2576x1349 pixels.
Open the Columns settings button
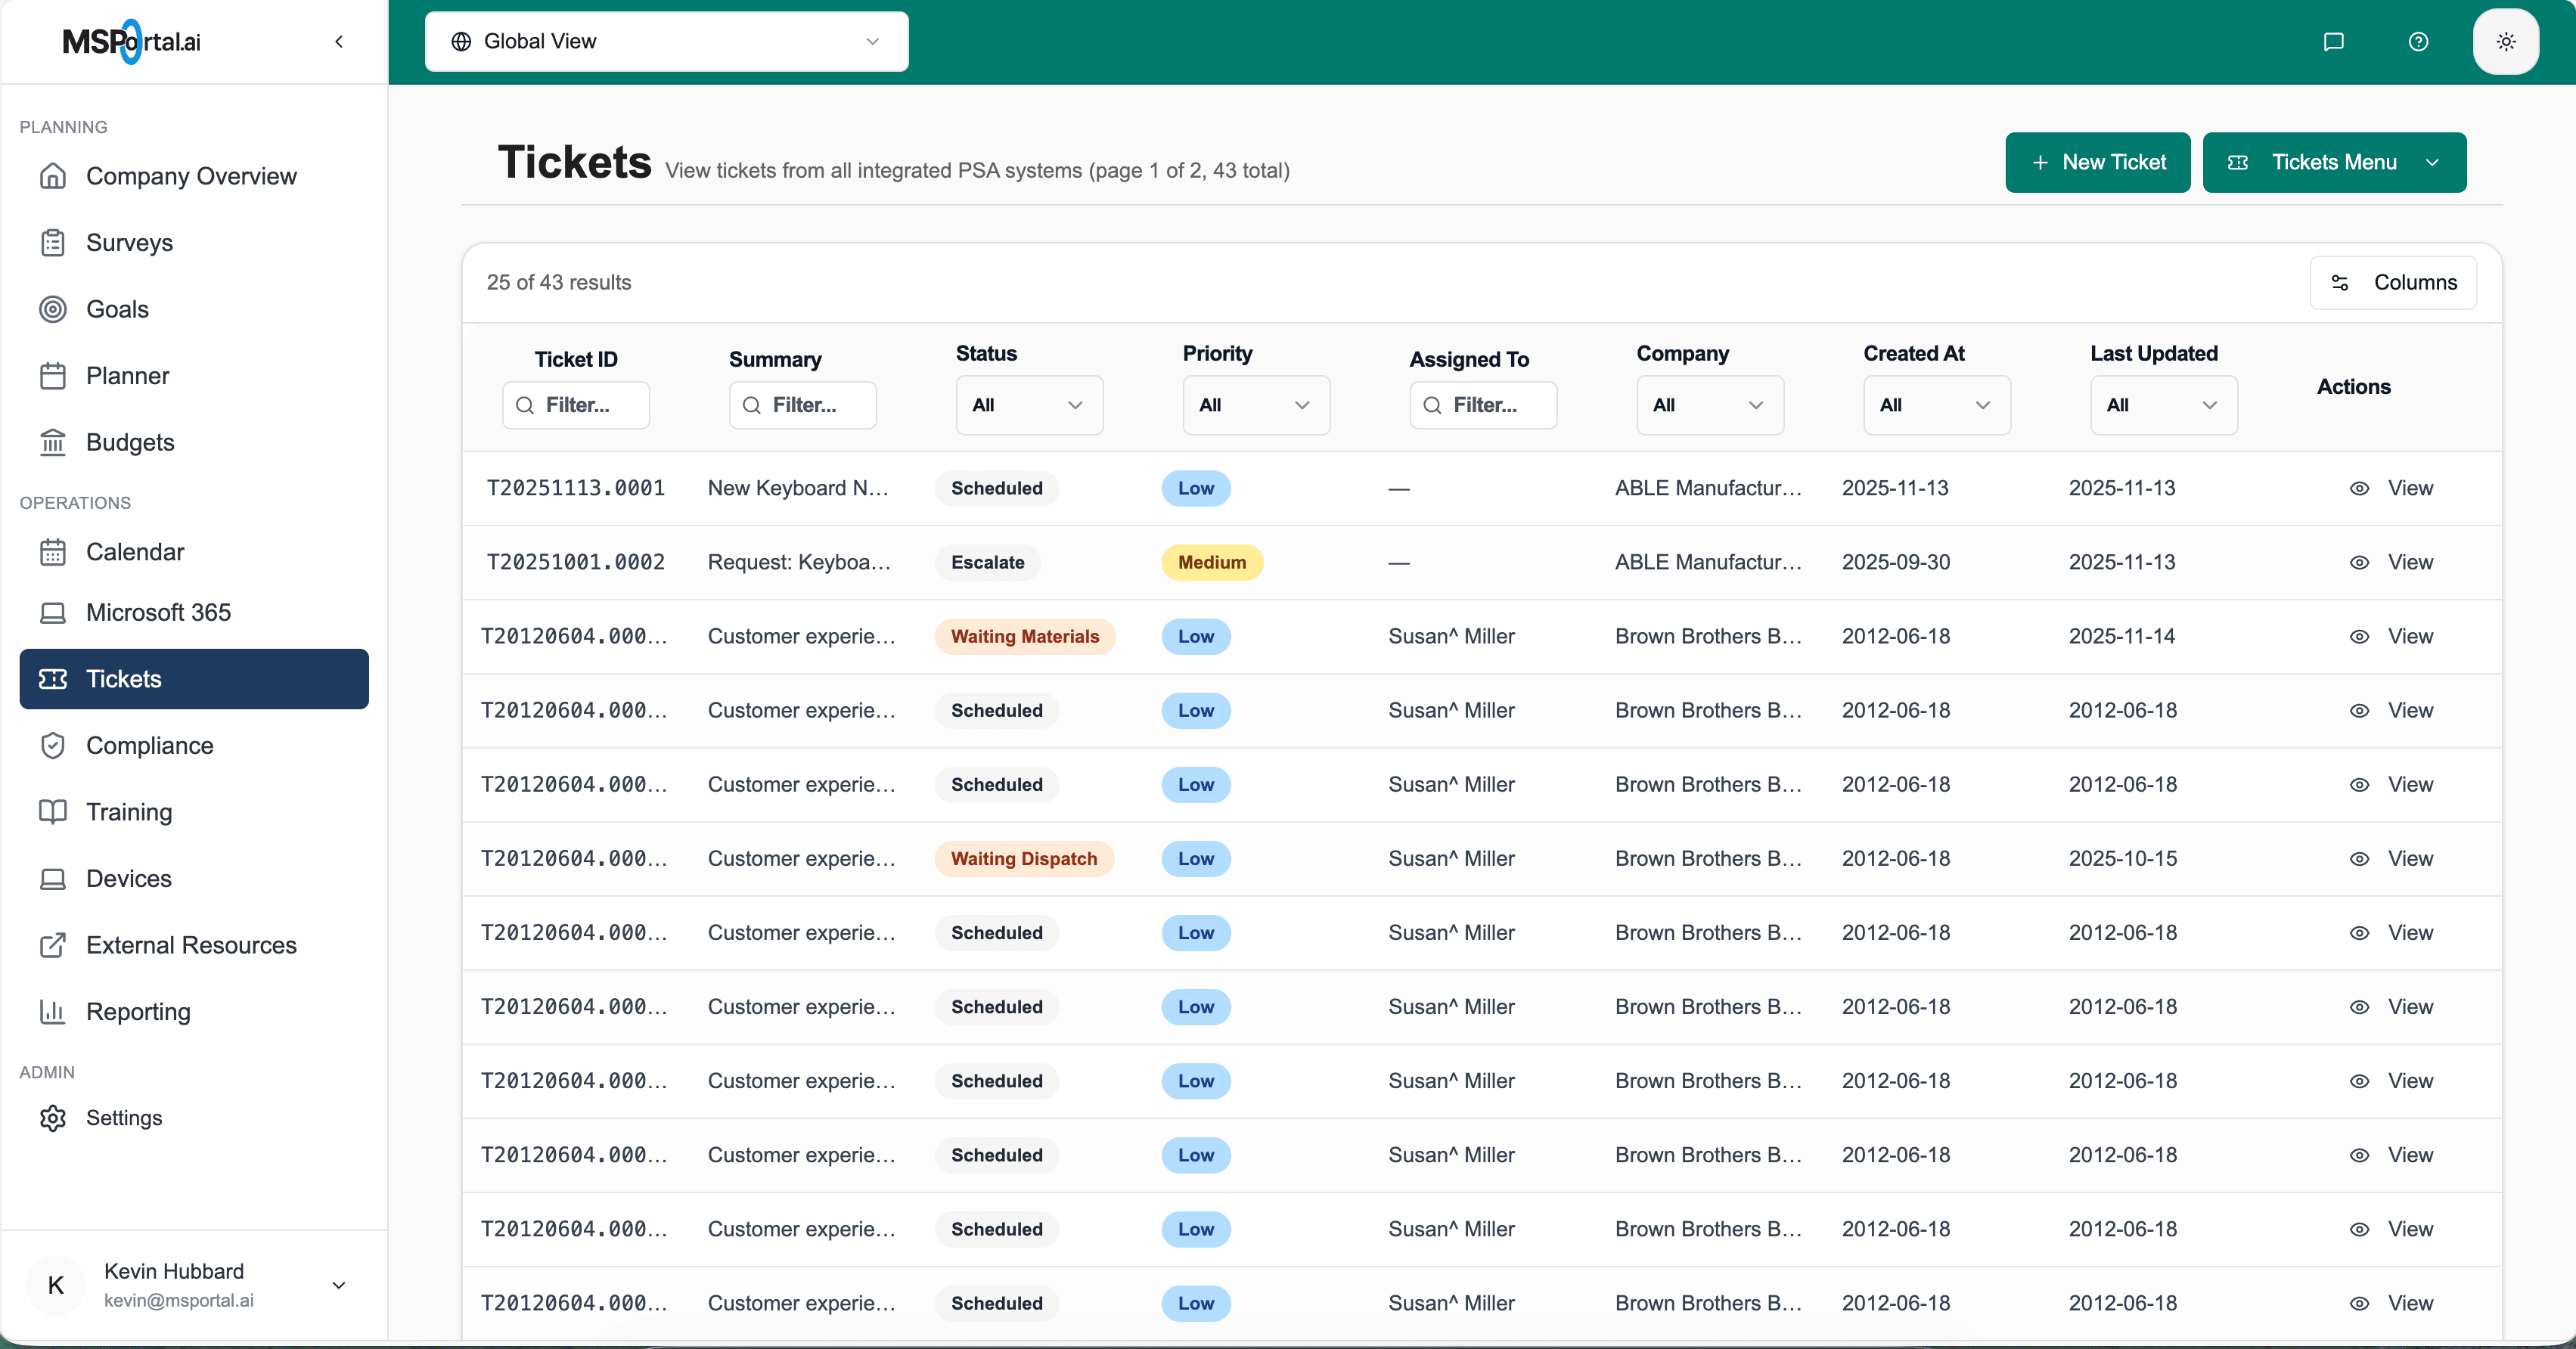pos(2393,282)
